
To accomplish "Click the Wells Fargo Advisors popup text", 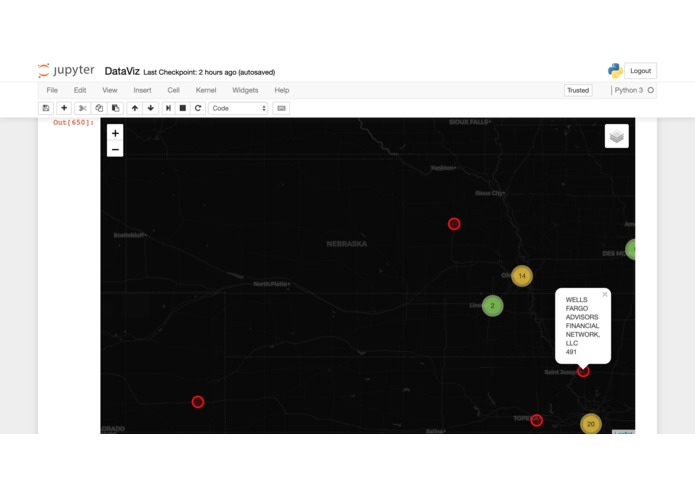I will (x=582, y=326).
